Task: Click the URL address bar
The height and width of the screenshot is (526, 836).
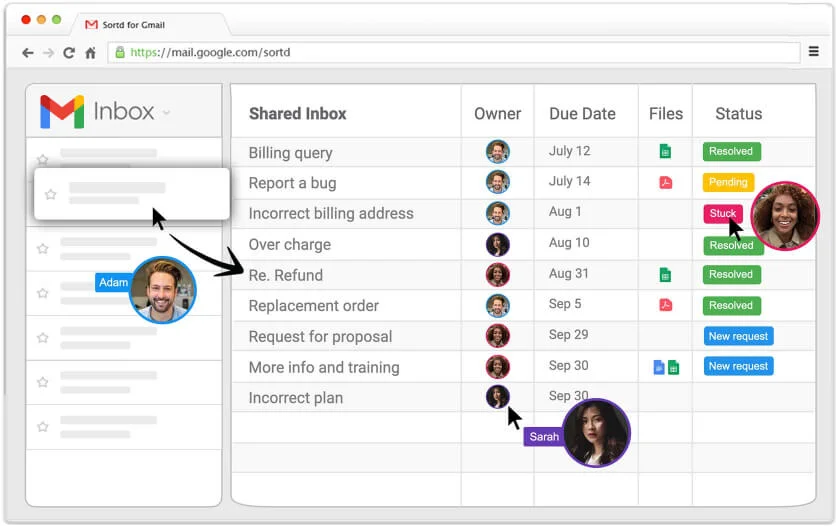Action: pyautogui.click(x=450, y=52)
